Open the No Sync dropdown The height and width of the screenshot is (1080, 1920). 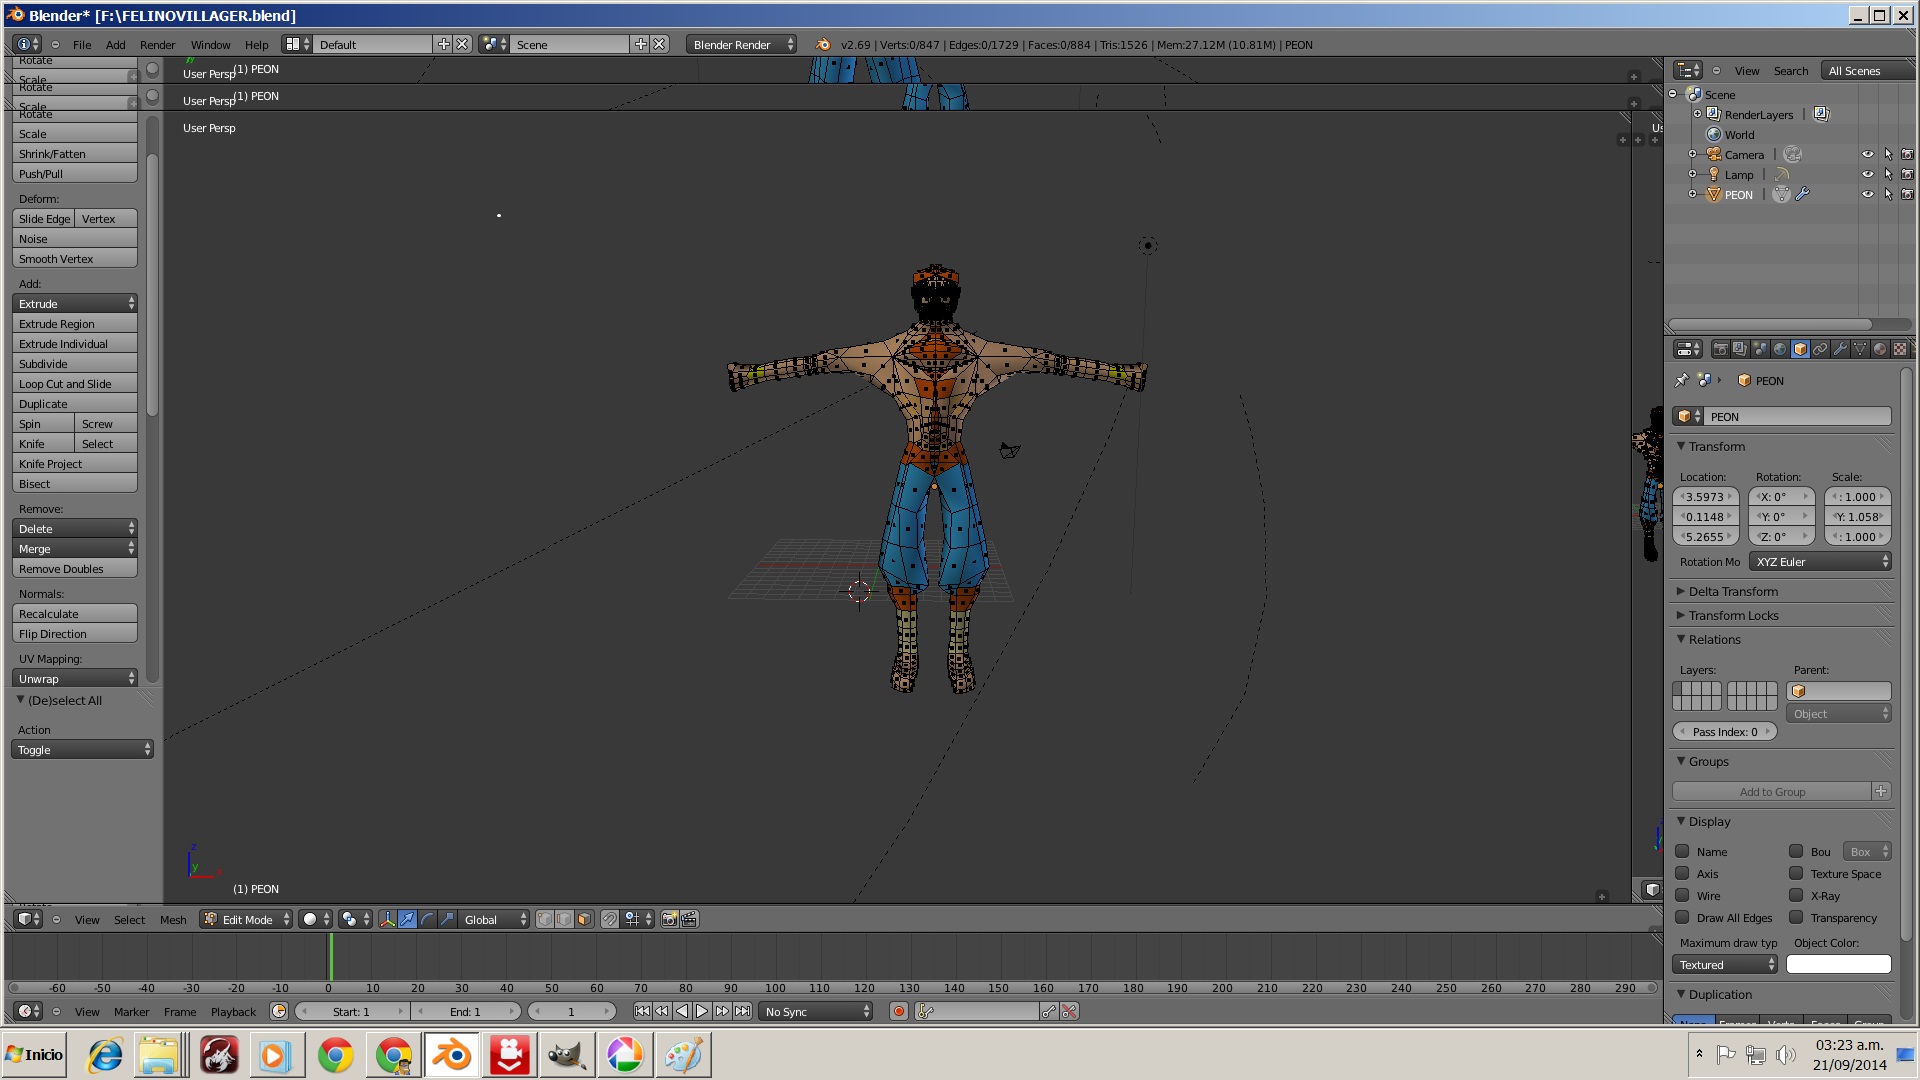pos(816,1012)
